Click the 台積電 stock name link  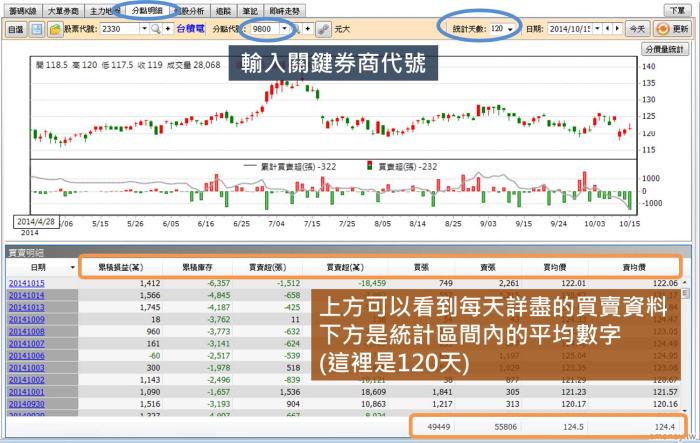pos(191,29)
